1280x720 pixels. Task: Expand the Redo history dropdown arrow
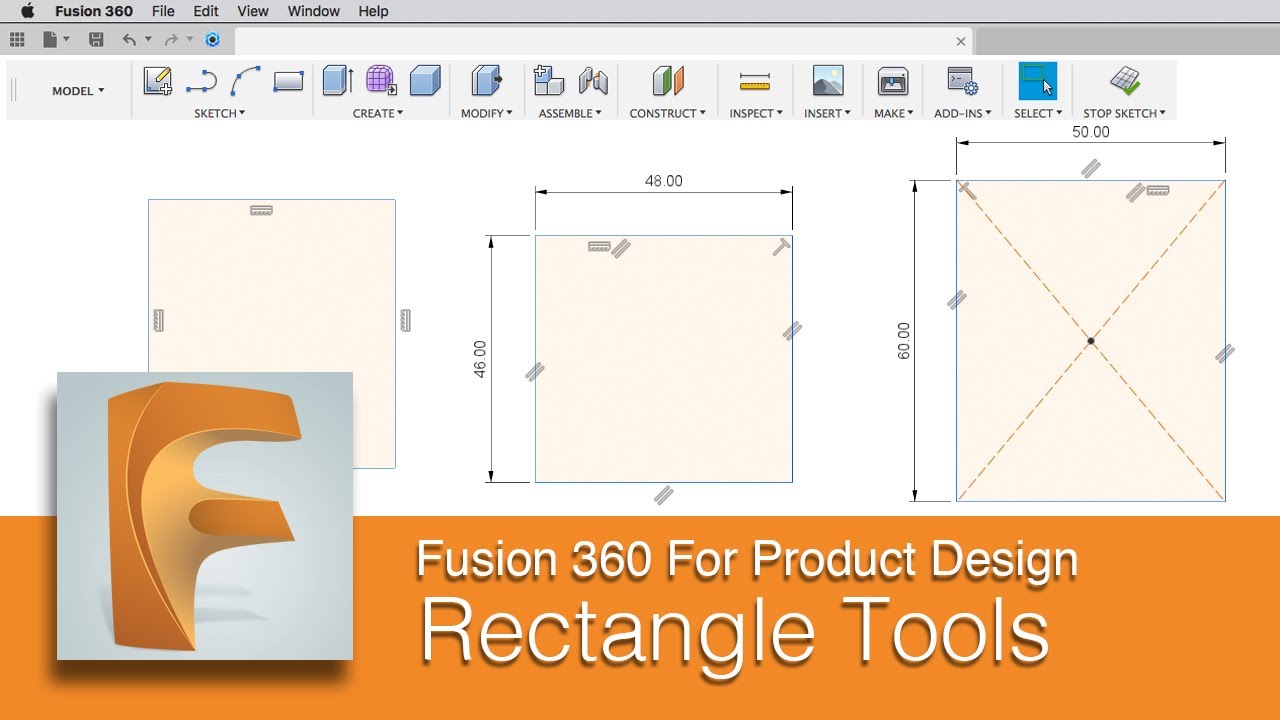click(189, 40)
